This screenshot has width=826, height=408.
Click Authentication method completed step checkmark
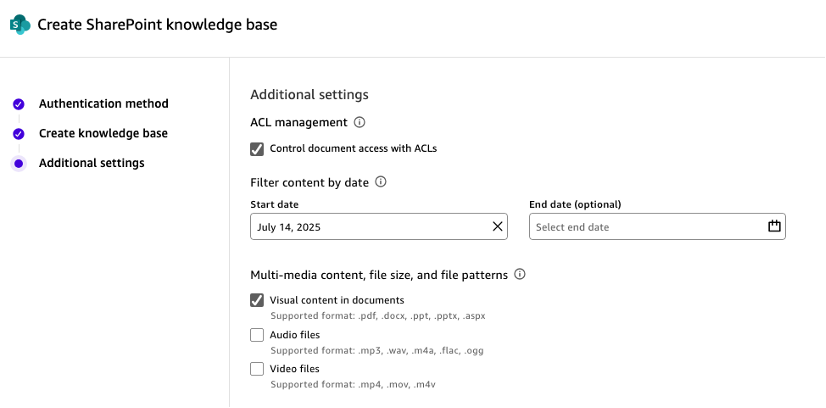click(x=18, y=104)
